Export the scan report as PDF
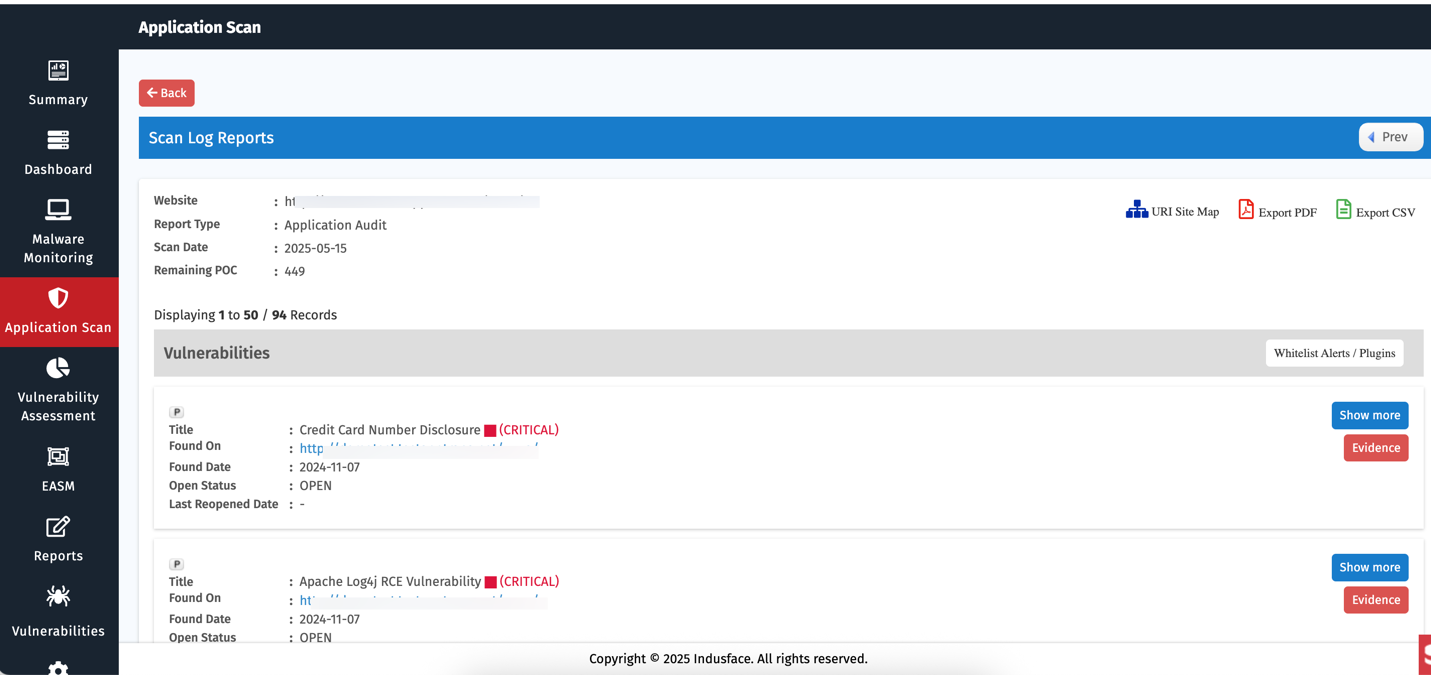This screenshot has width=1431, height=675. (x=1277, y=210)
